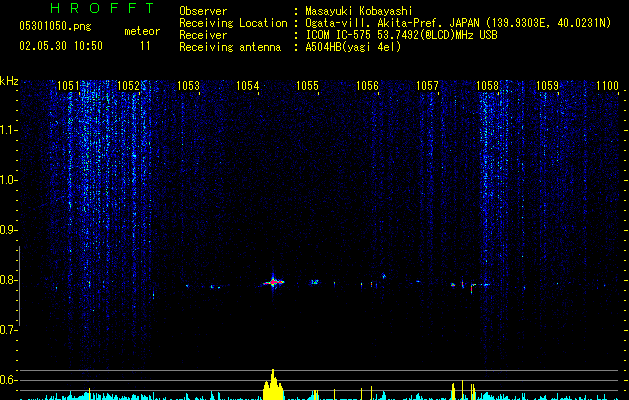Screen dimensions: 629x400
Task: Click the 1054 time marker
Action: tap(248, 86)
